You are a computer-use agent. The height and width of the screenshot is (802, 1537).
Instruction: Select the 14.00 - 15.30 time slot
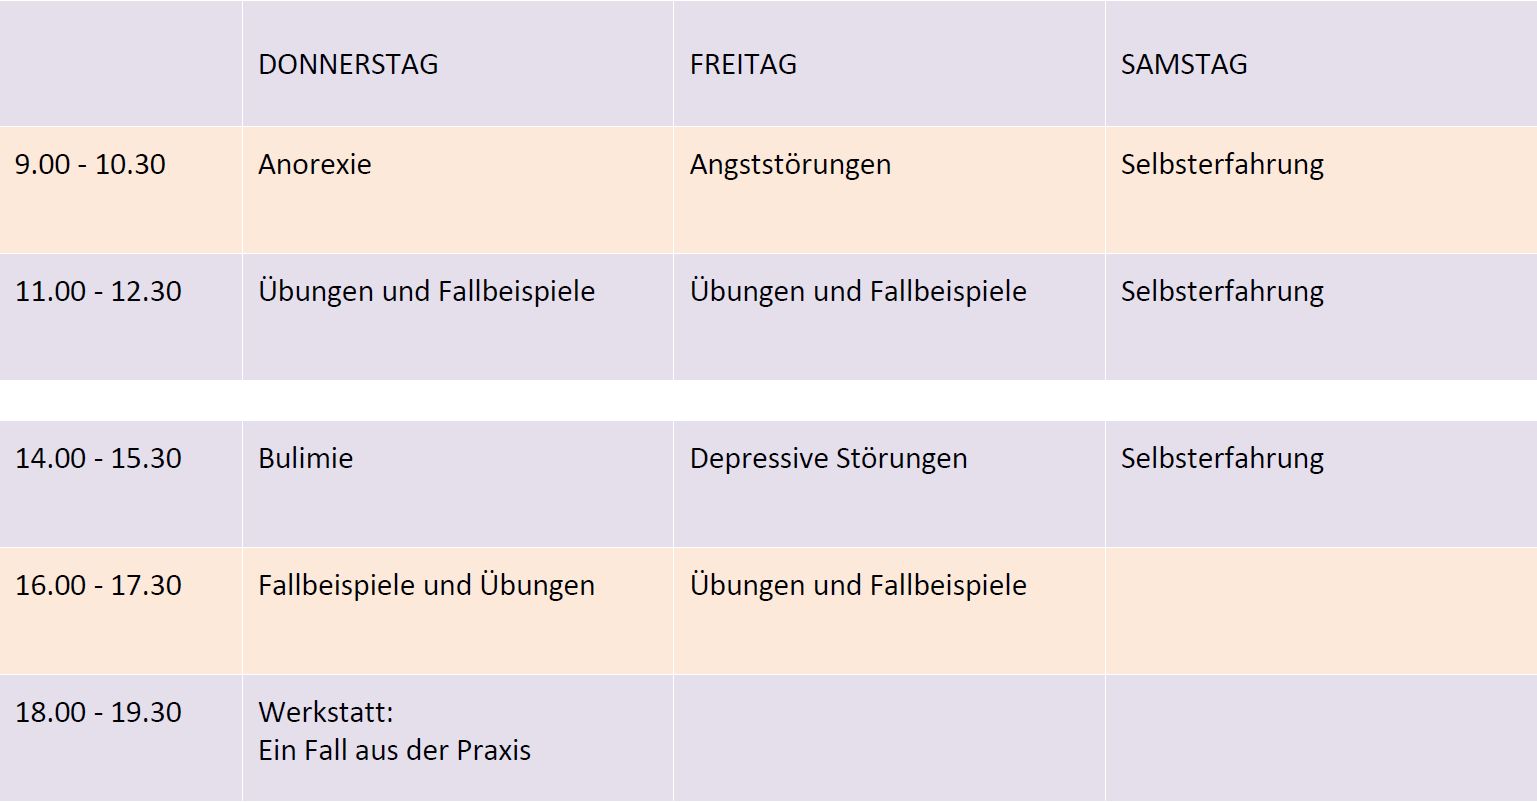98,458
